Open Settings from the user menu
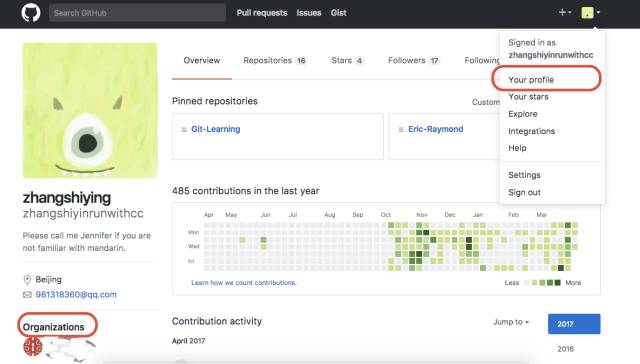This screenshot has width=640, height=364. (x=524, y=175)
